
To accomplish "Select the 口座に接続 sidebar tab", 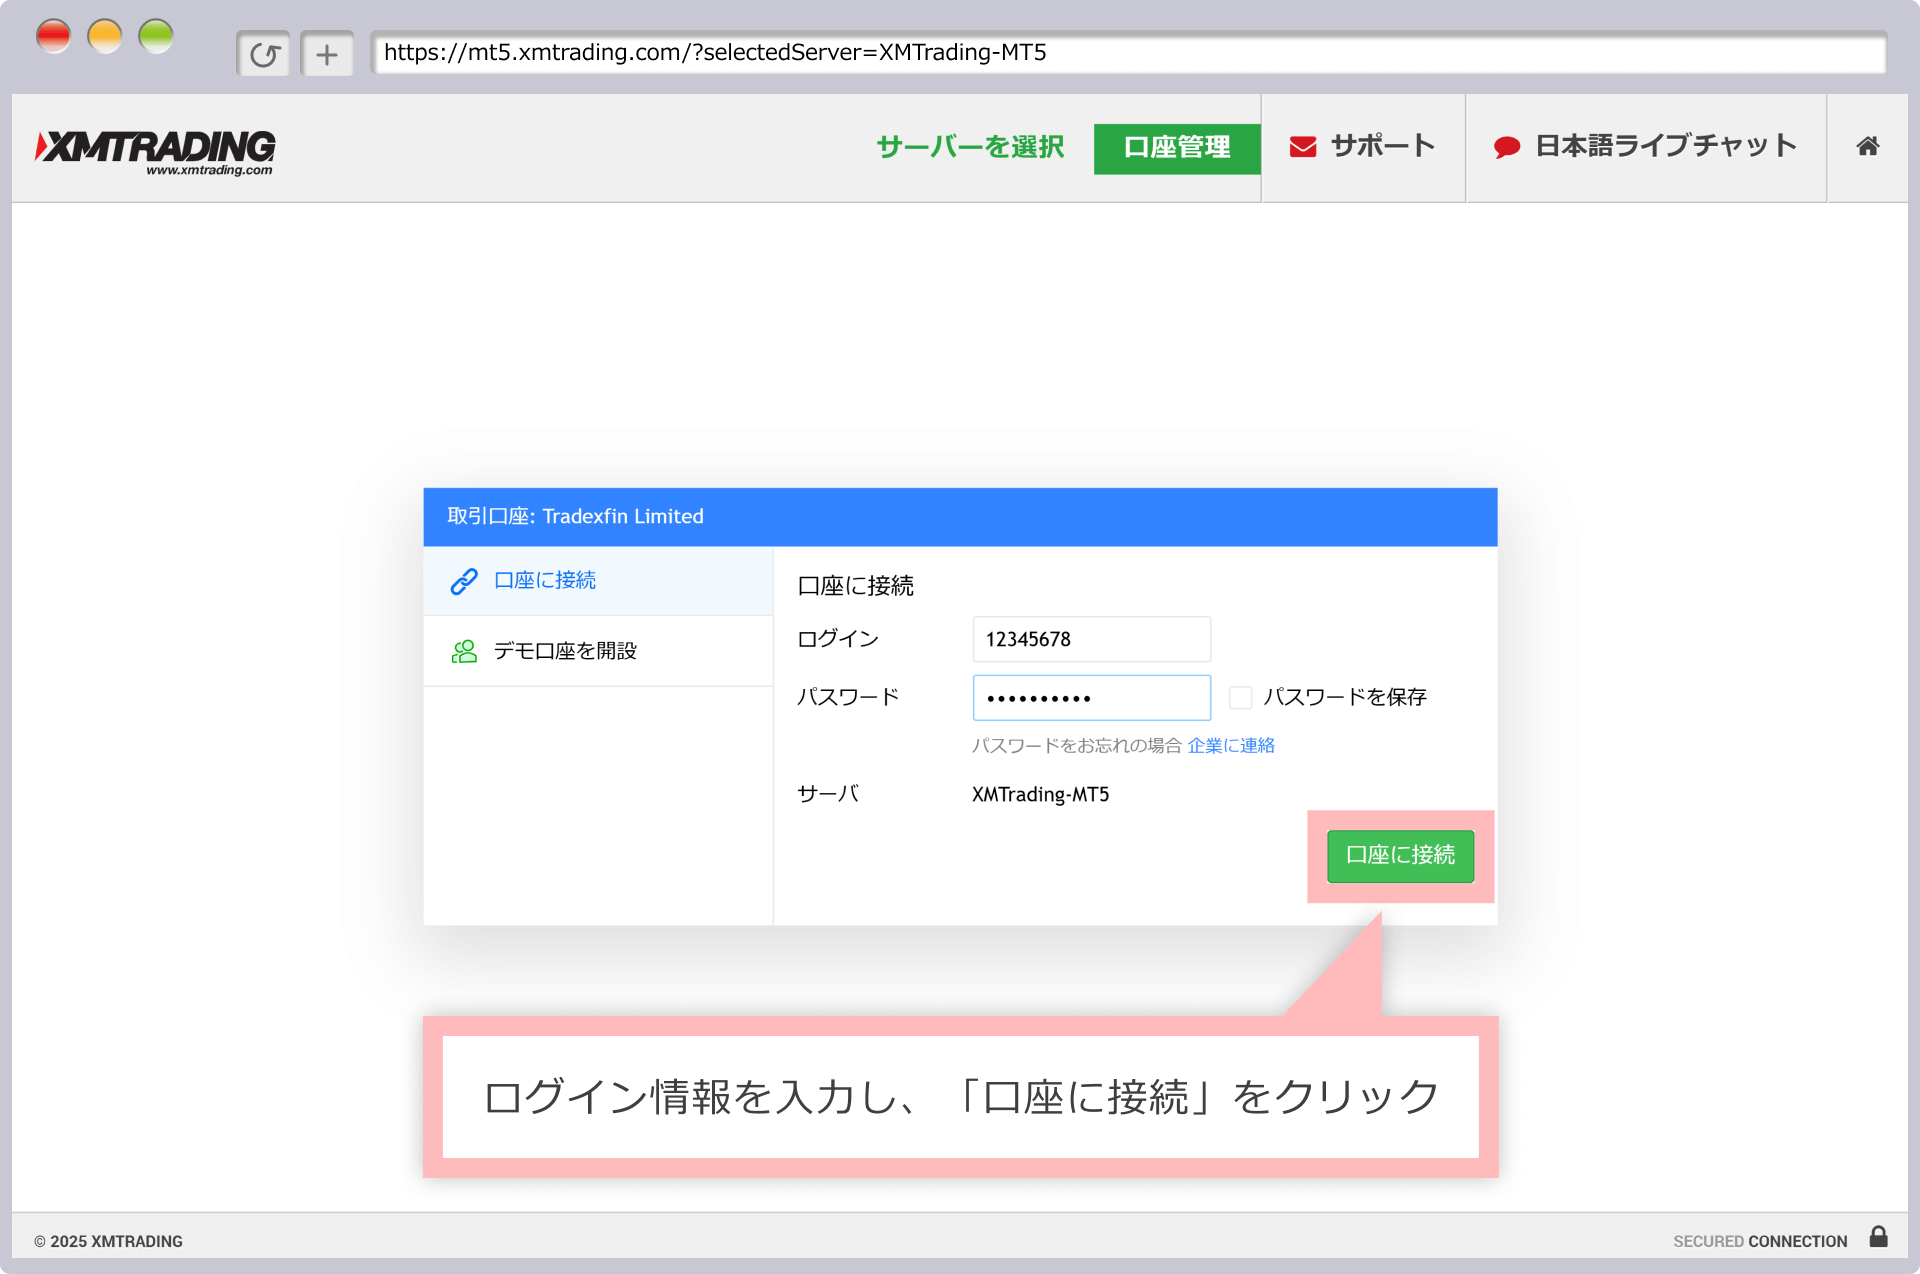I will point(598,581).
